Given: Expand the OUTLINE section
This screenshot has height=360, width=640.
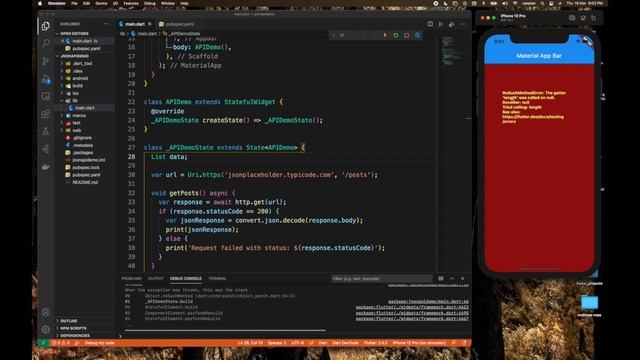Looking at the screenshot, I should click(x=69, y=321).
